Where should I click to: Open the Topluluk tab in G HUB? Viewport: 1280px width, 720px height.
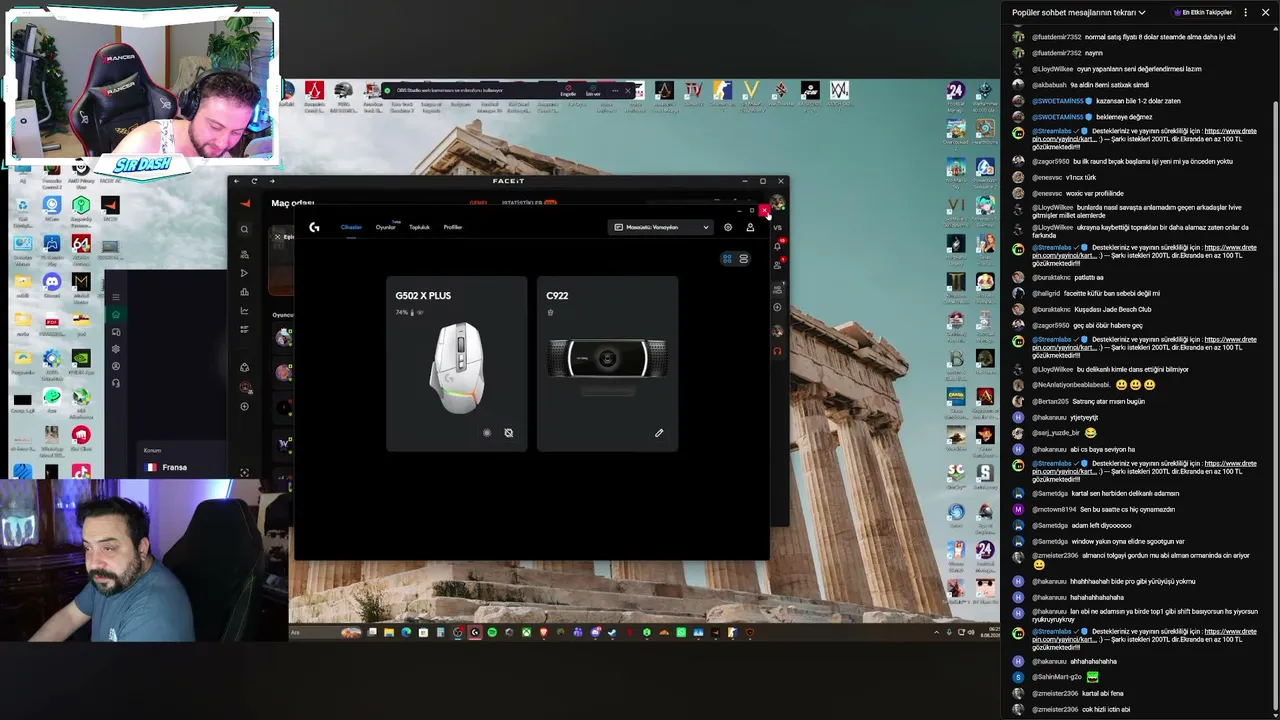pos(419,227)
